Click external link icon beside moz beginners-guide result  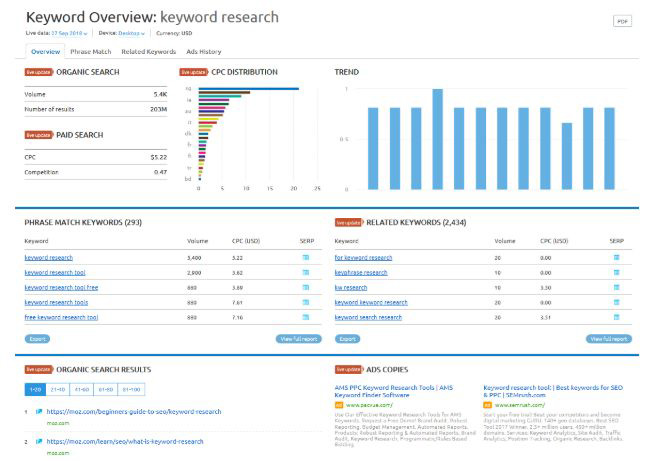click(x=39, y=411)
